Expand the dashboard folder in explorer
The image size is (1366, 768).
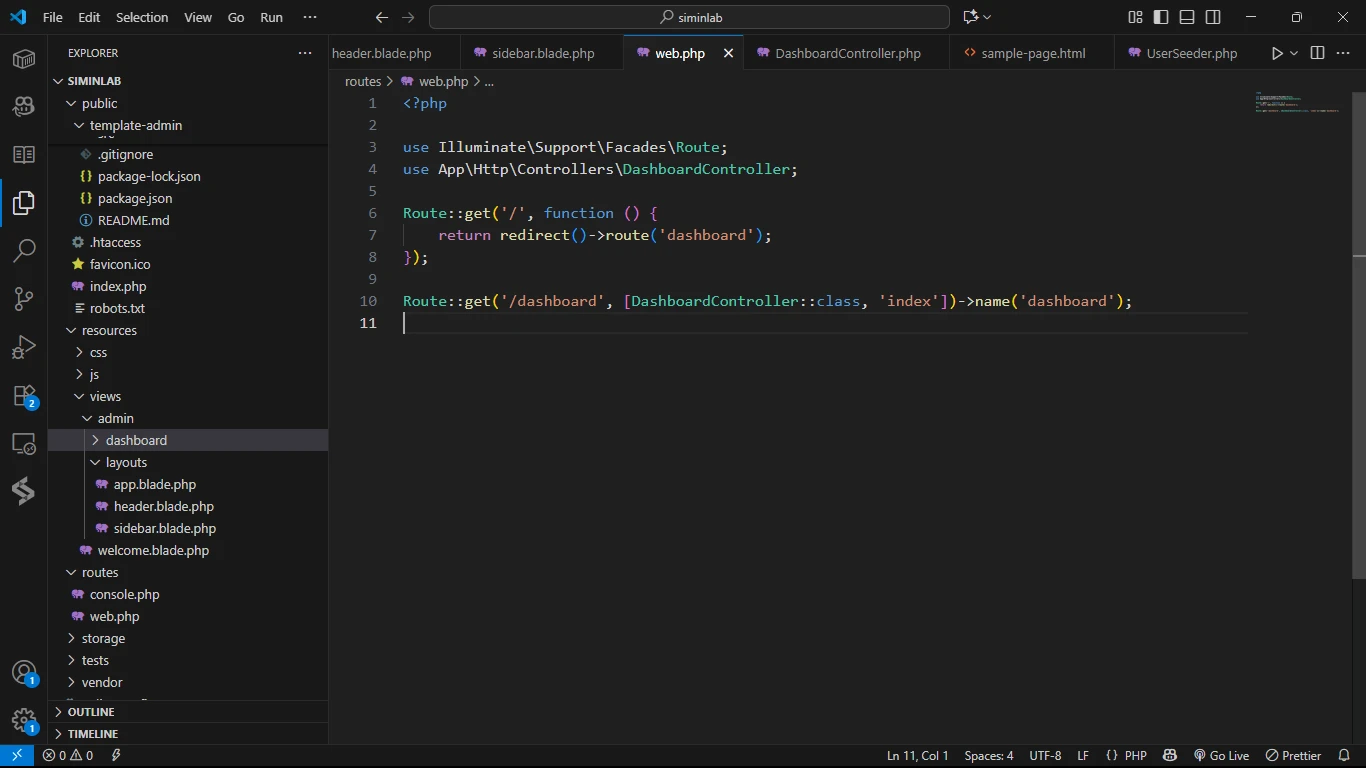(x=136, y=440)
